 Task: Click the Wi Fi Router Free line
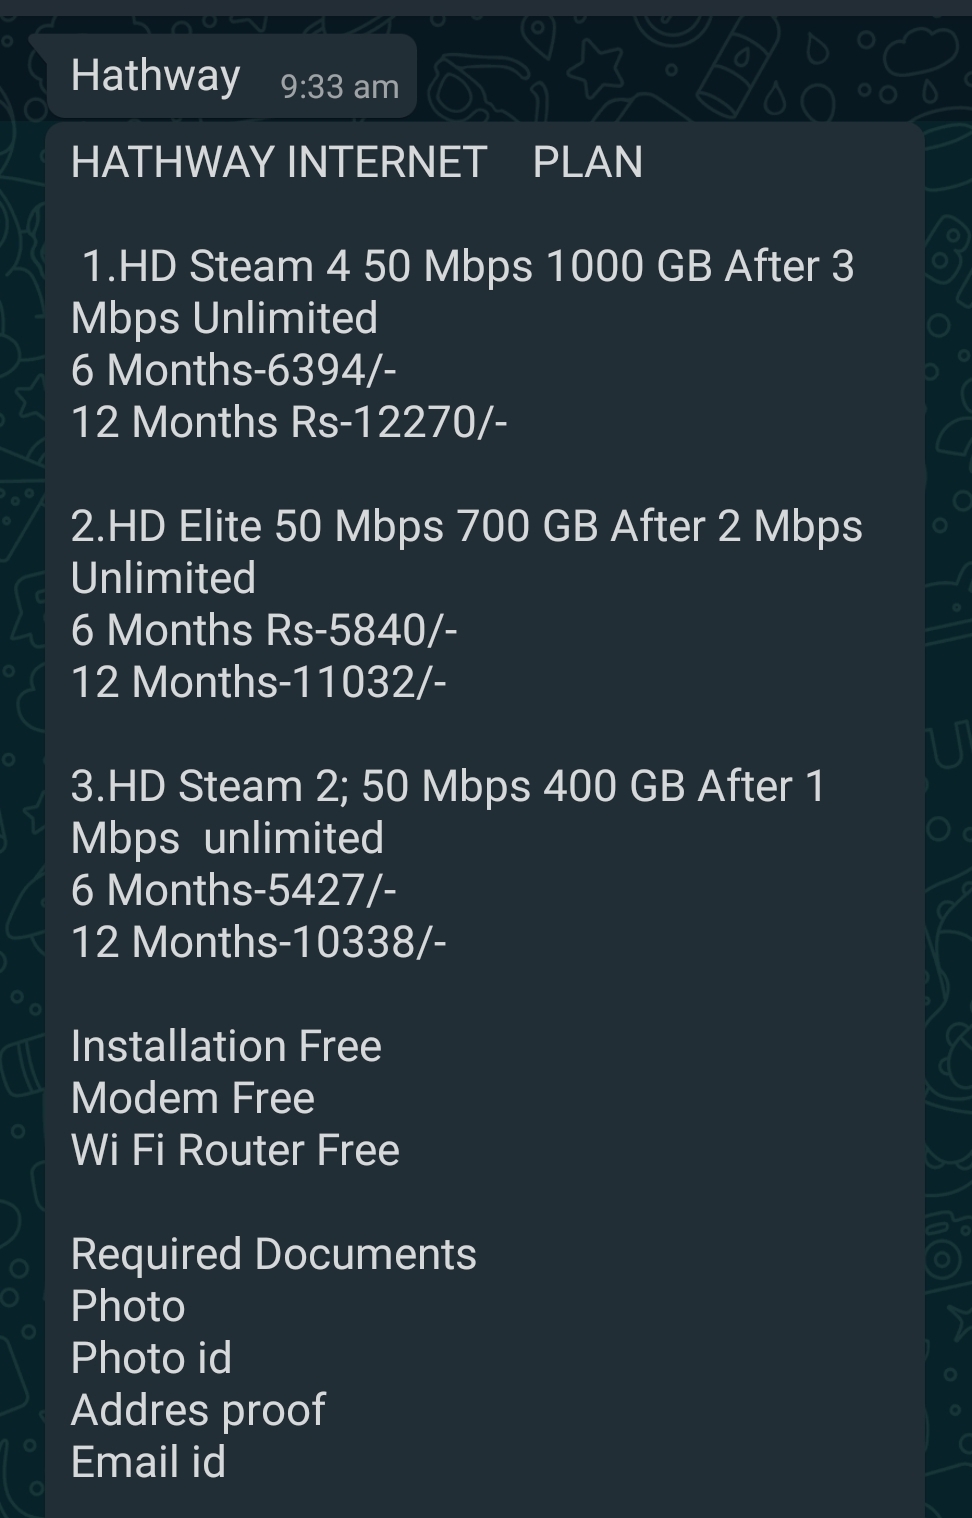pos(235,1151)
